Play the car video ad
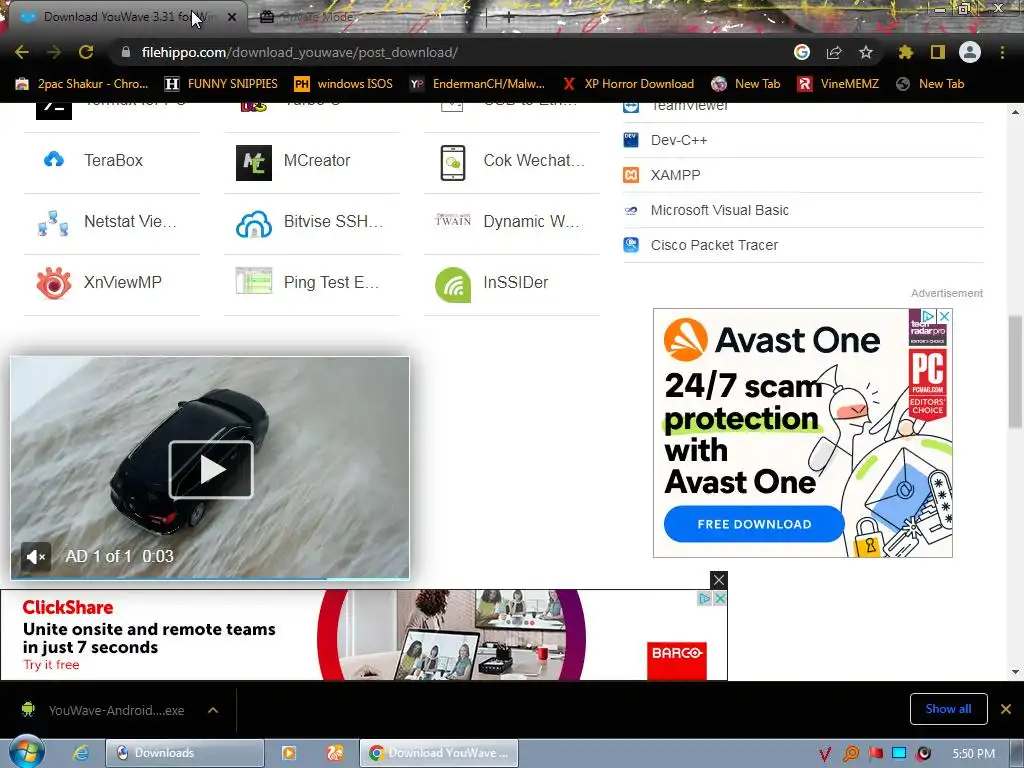The width and height of the screenshot is (1024, 768). [x=211, y=469]
